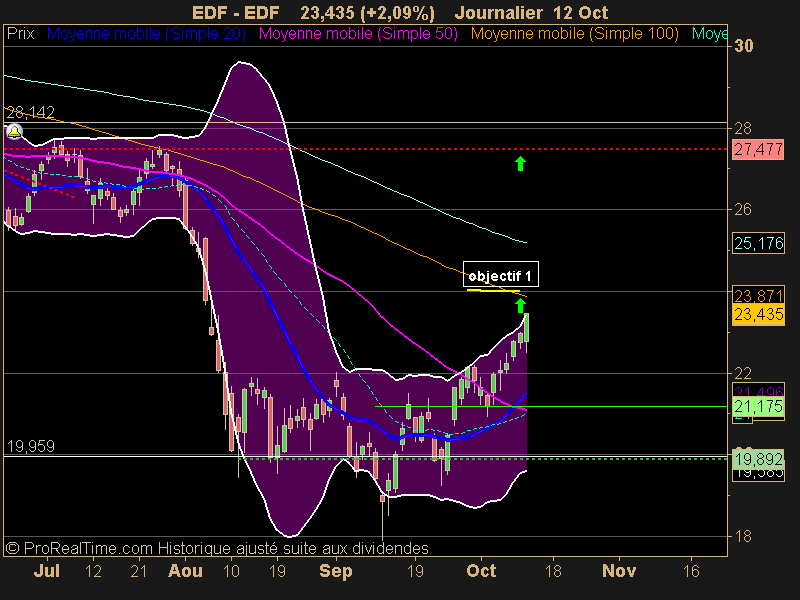Select the green arrow below objectif 1
This screenshot has width=800, height=600.
pos(520,306)
